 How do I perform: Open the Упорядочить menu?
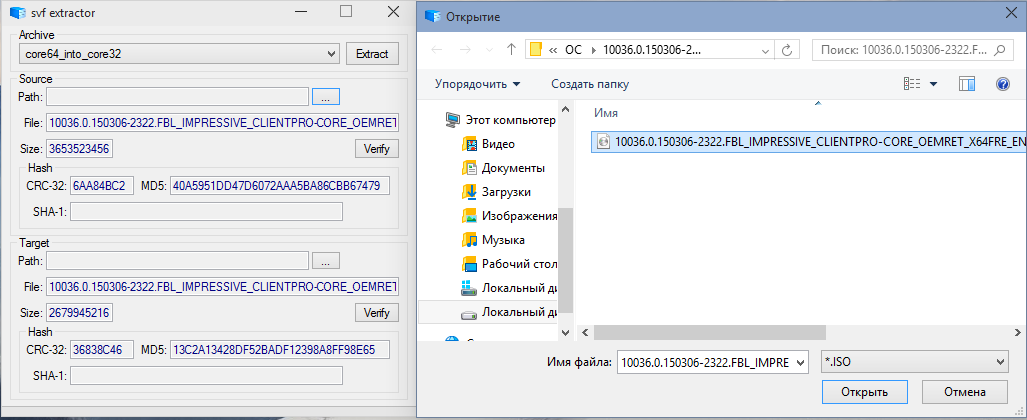[x=477, y=84]
